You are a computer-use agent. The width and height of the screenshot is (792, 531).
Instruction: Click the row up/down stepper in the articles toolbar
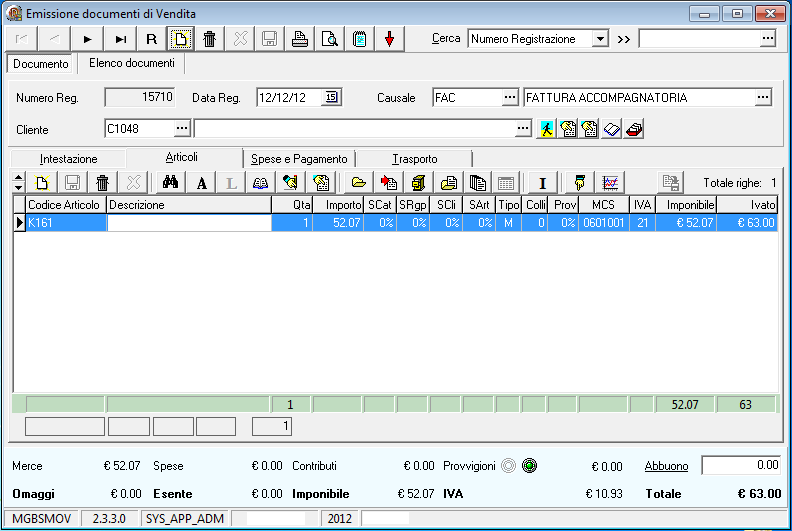tap(18, 182)
